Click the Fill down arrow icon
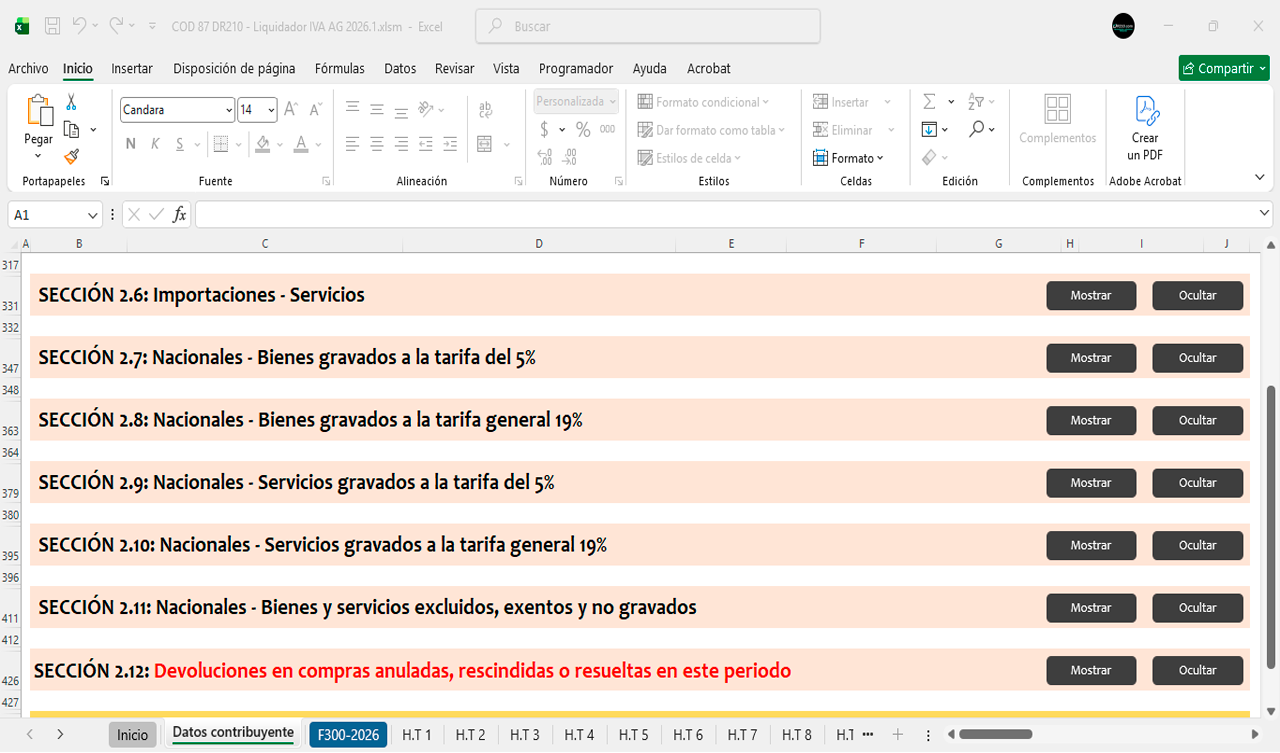Image resolution: width=1280 pixels, height=753 pixels. tap(929, 129)
